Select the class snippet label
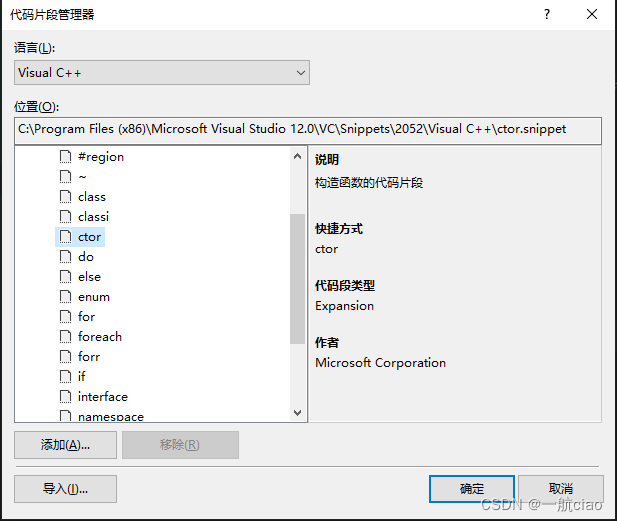The image size is (617, 521). (92, 197)
